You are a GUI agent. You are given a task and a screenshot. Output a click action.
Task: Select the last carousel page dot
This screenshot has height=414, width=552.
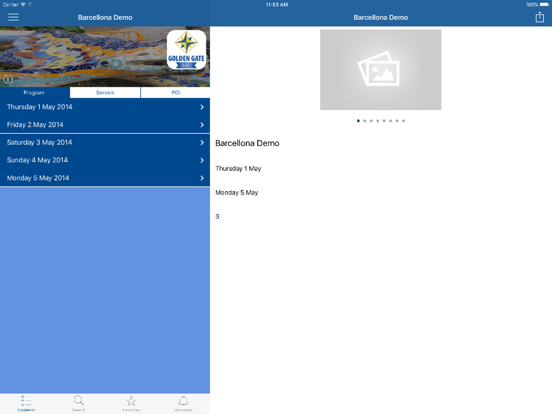click(x=403, y=121)
